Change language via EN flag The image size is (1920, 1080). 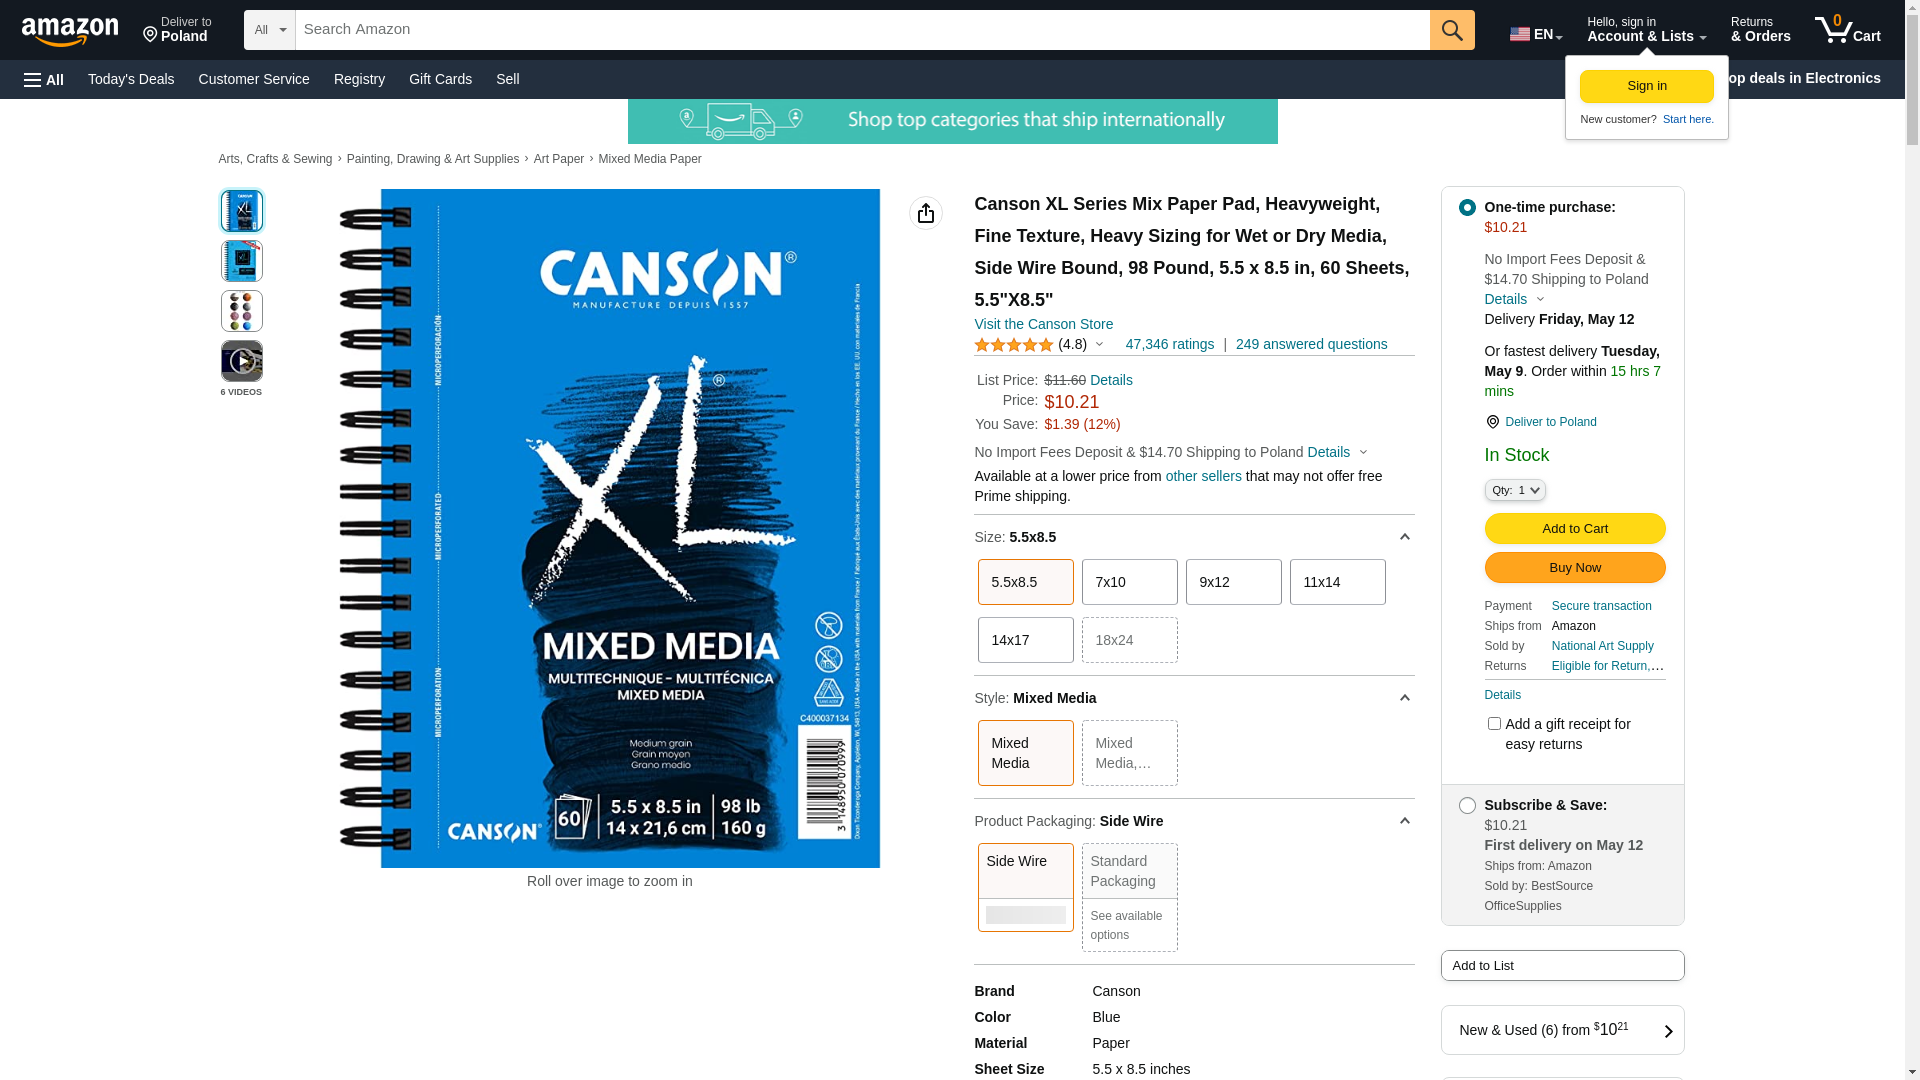[1536, 34]
